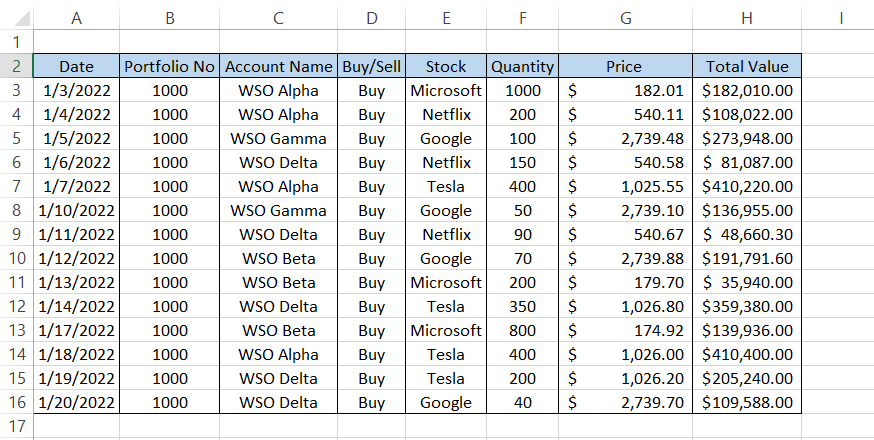This screenshot has height=440, width=874.
Task: Click the Account Name header cell
Action: tap(278, 66)
